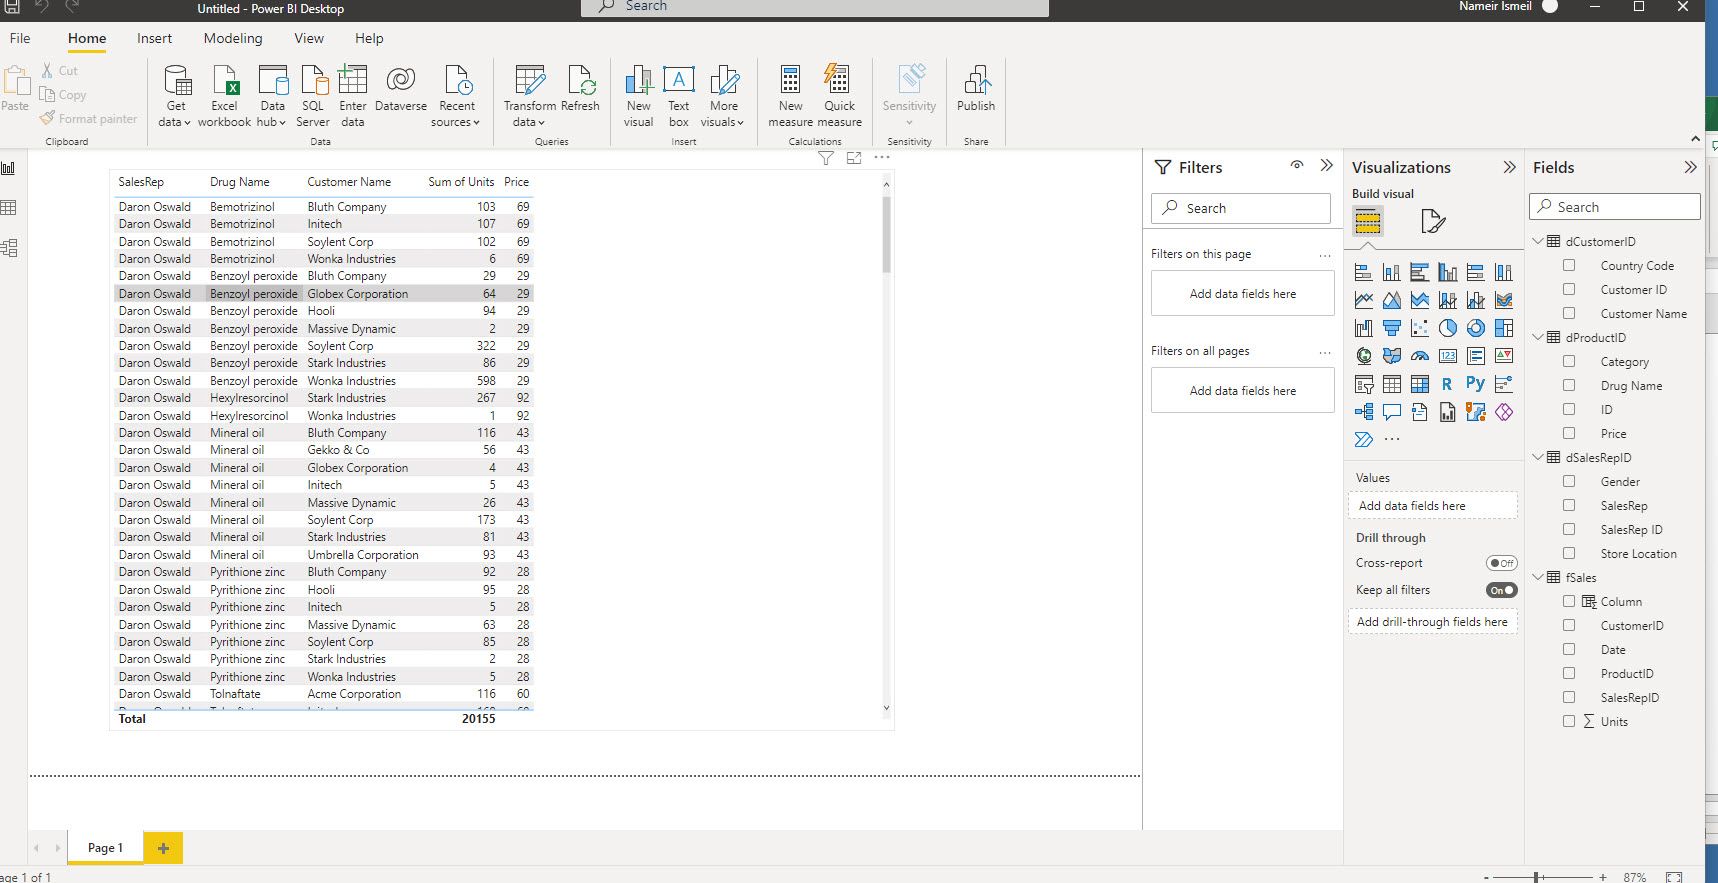This screenshot has width=1718, height=883.
Task: Check the Store Location field
Action: click(x=1569, y=554)
